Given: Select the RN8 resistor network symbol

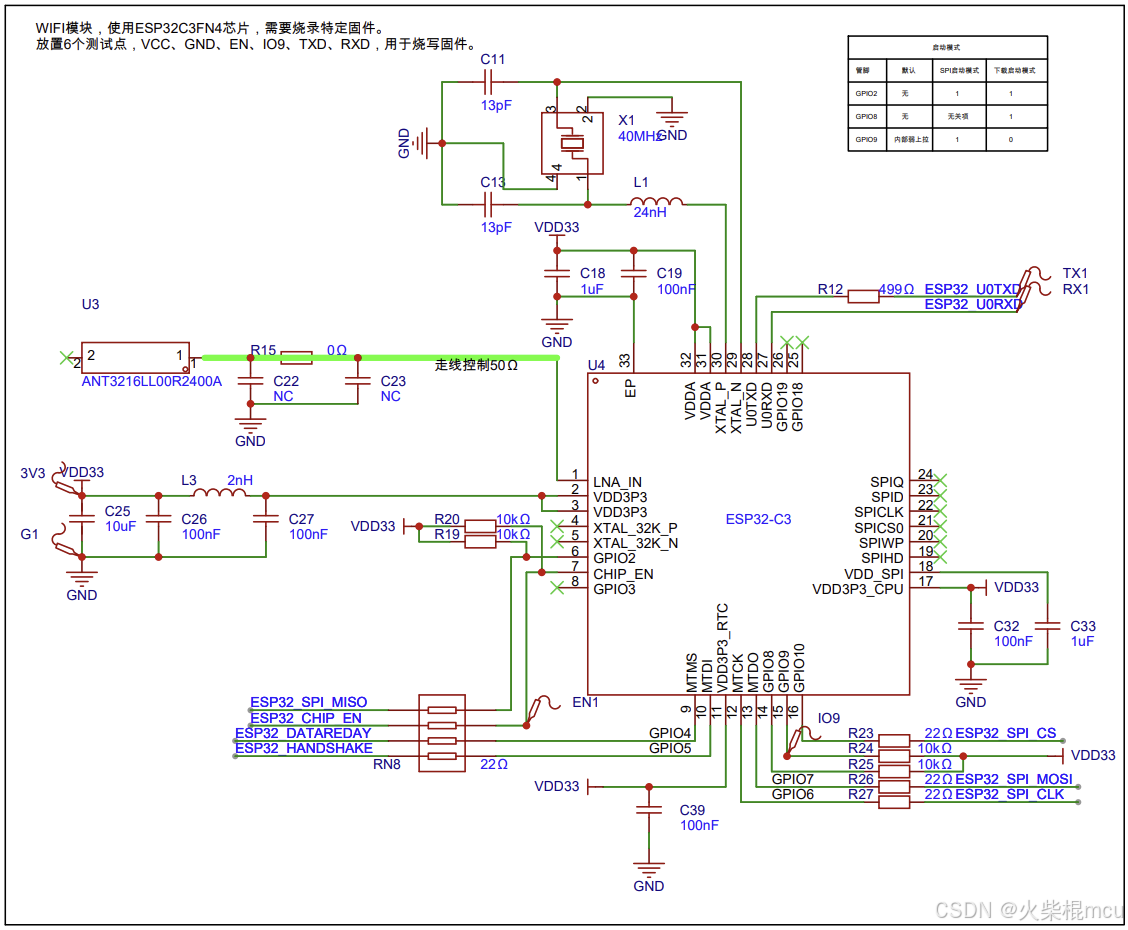Looking at the screenshot, I should pyautogui.click(x=442, y=733).
